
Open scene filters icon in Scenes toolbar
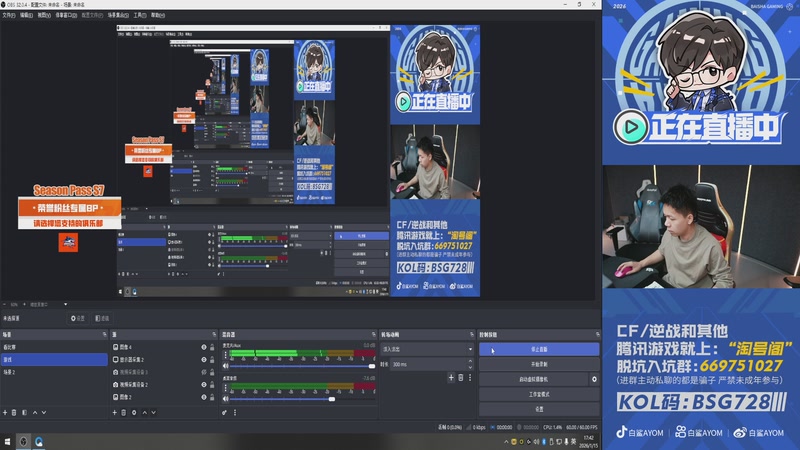[x=24, y=412]
